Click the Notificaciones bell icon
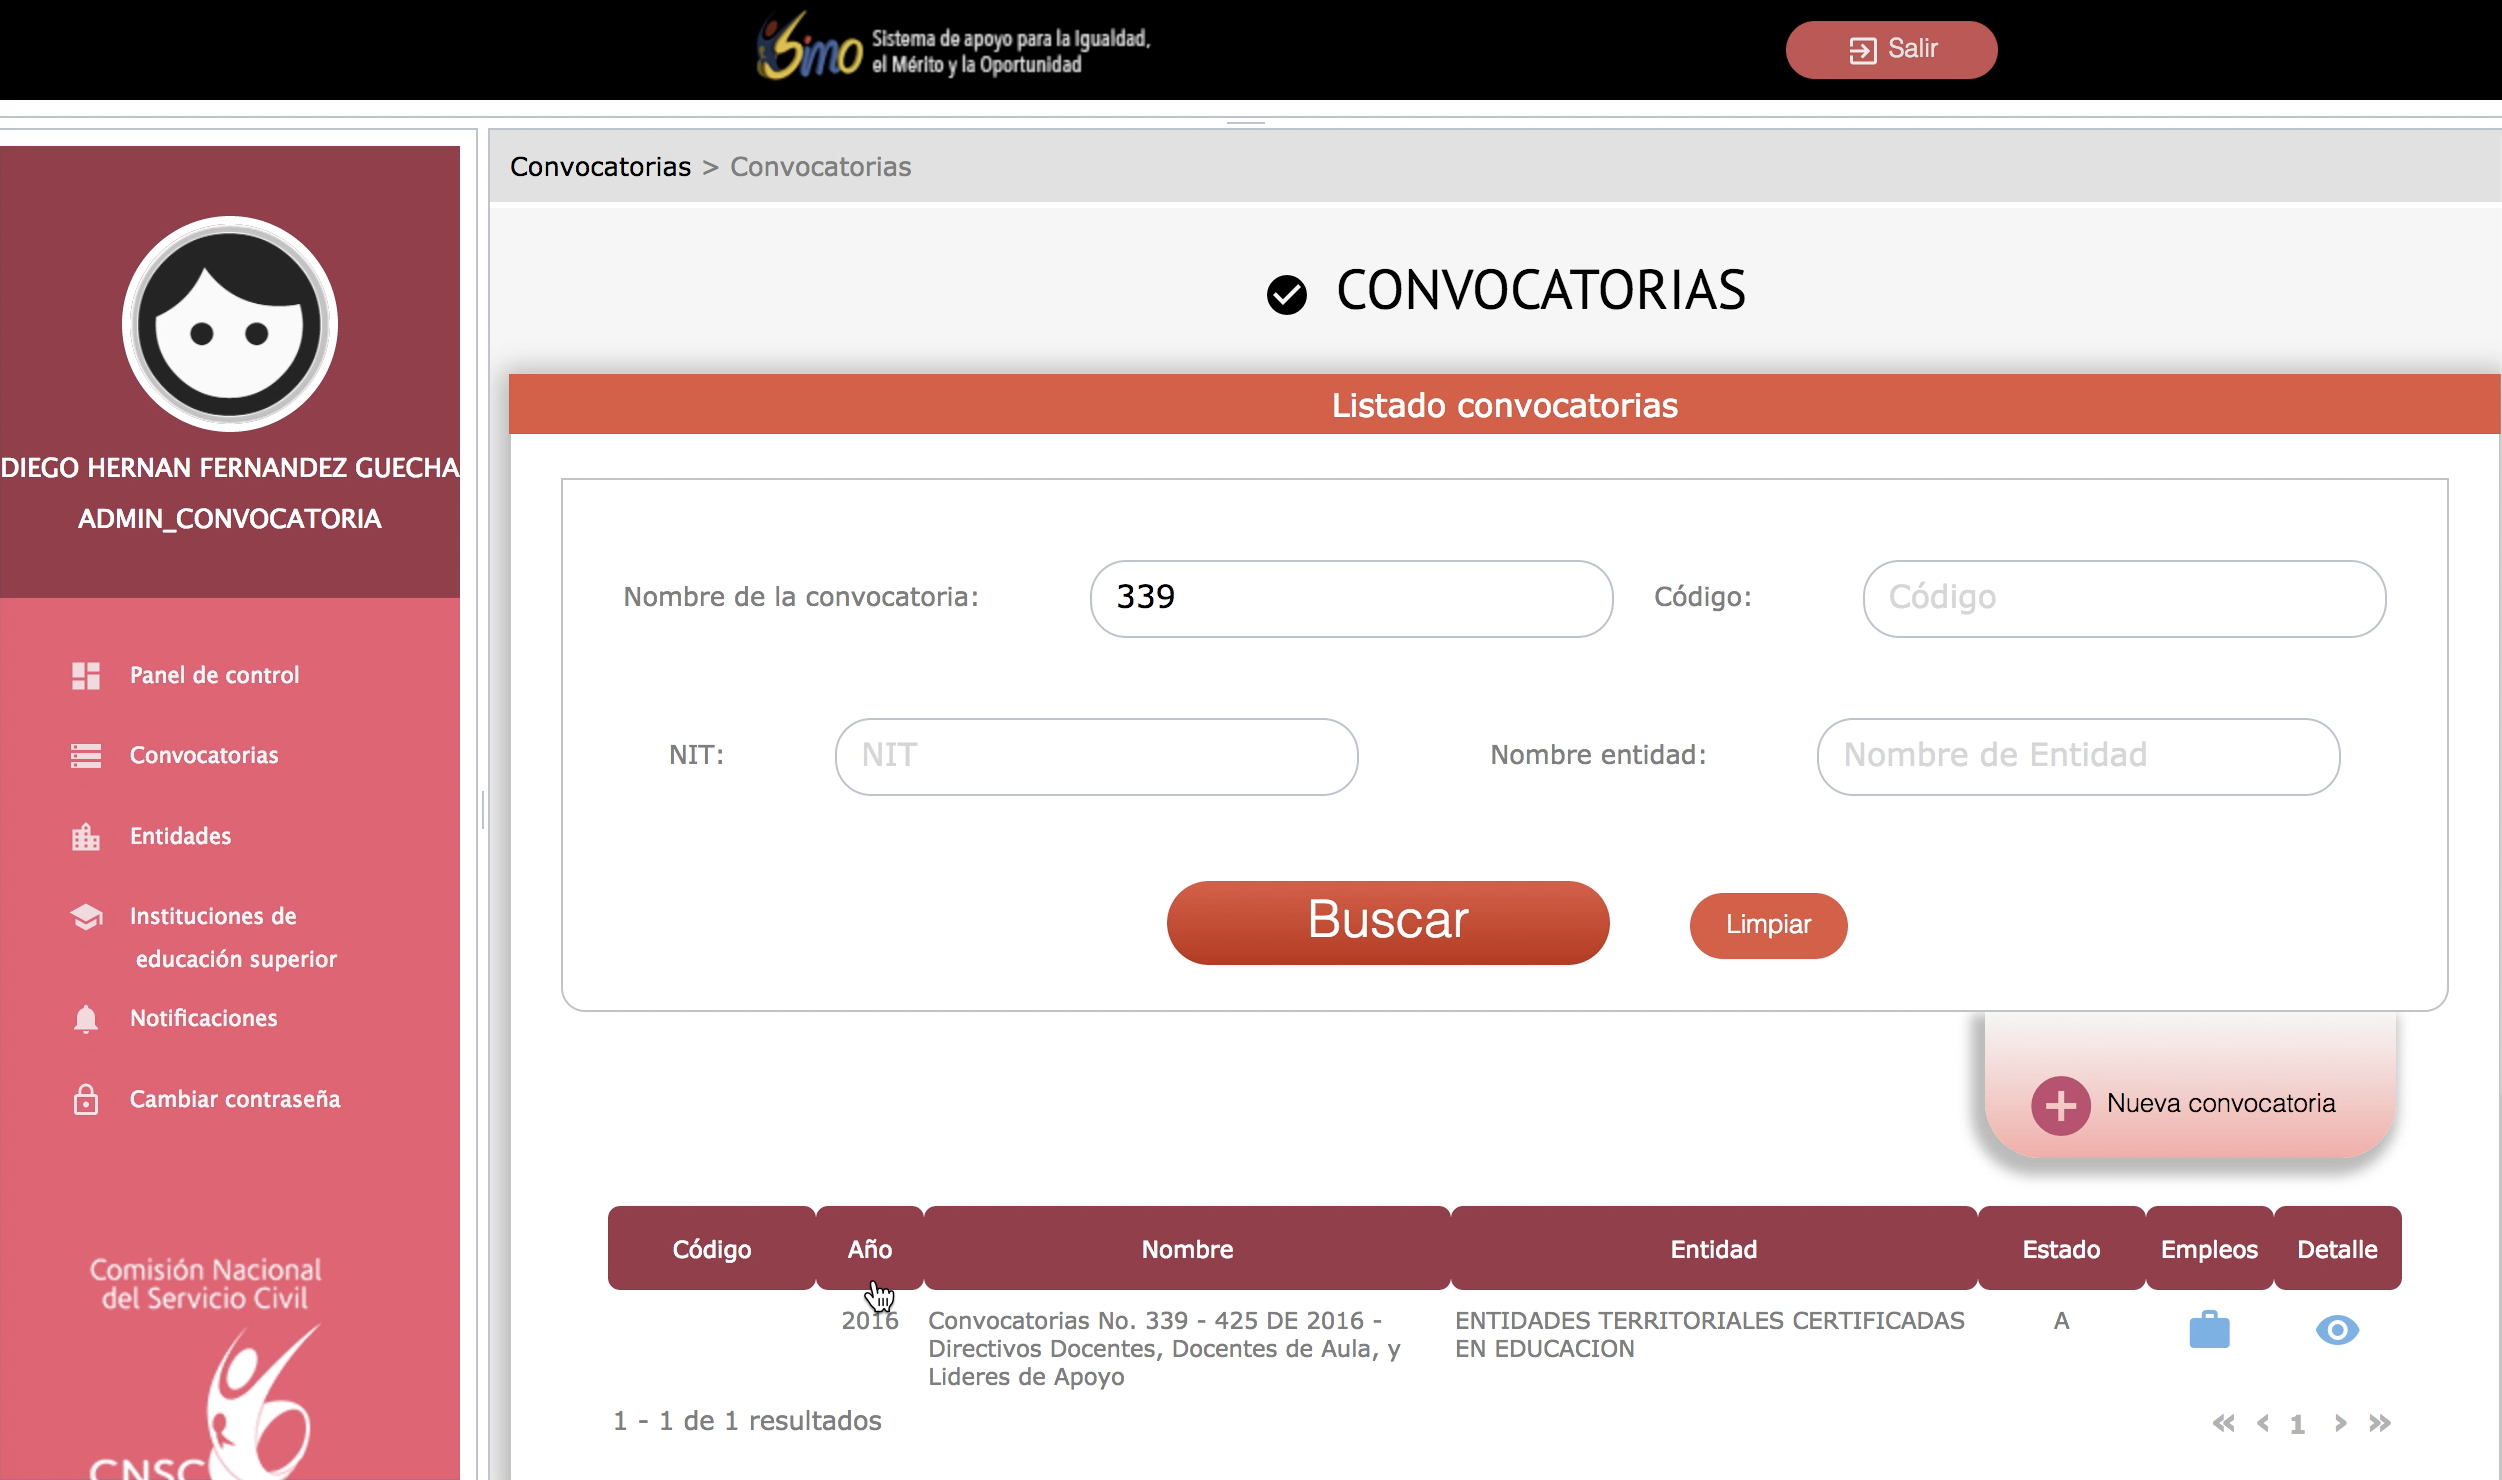The width and height of the screenshot is (2502, 1480). (86, 1019)
